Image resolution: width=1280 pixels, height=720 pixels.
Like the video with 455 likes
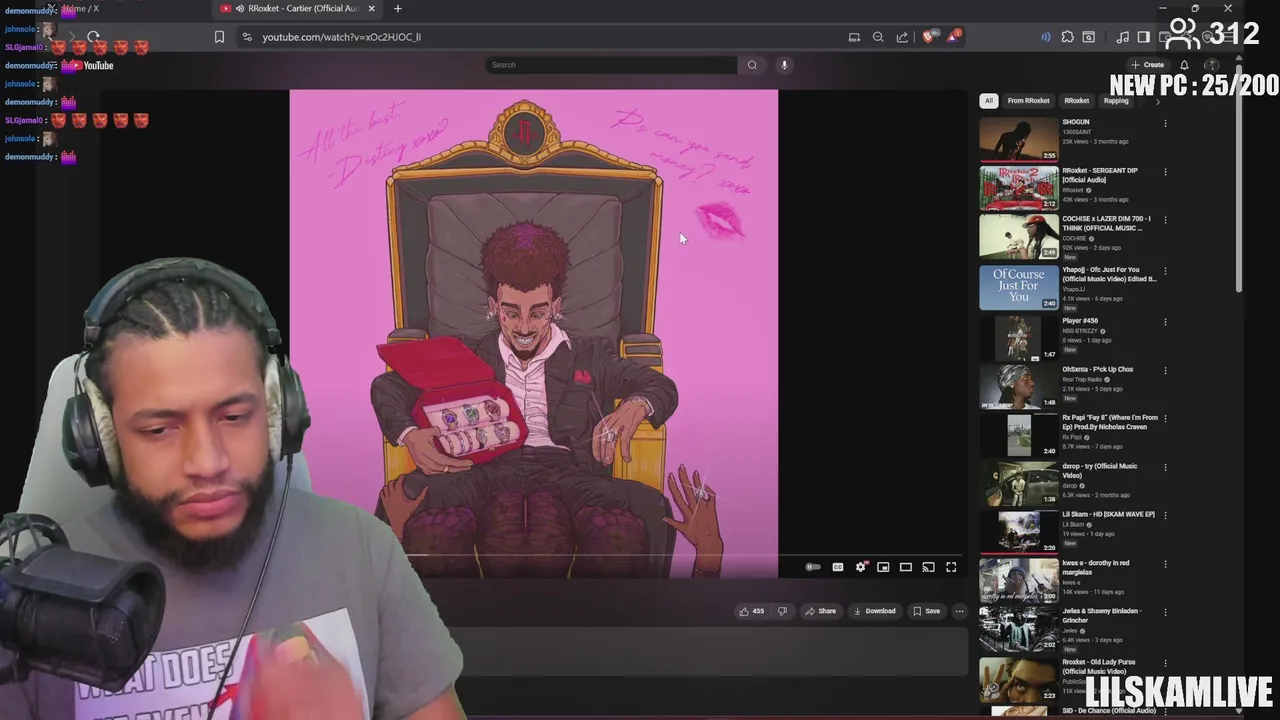(751, 611)
